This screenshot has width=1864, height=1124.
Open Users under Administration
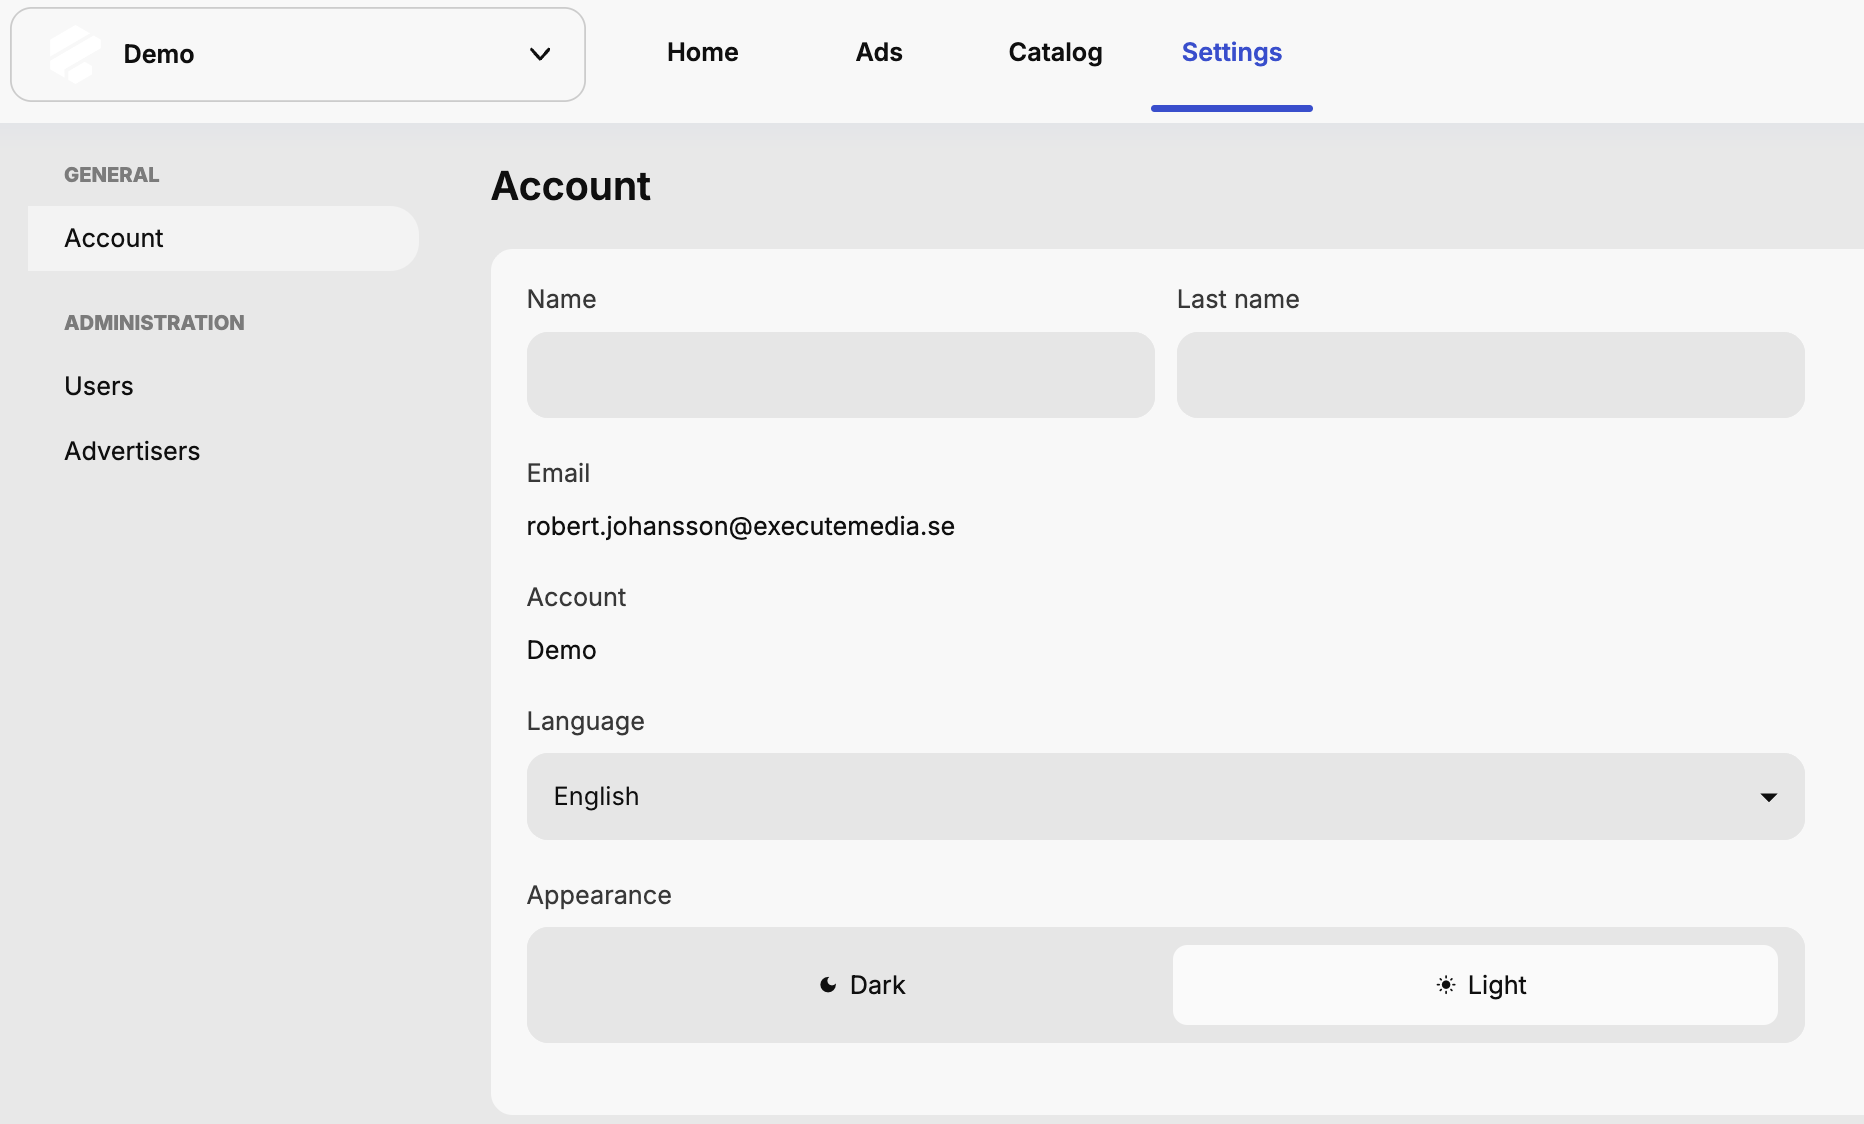pyautogui.click(x=98, y=386)
